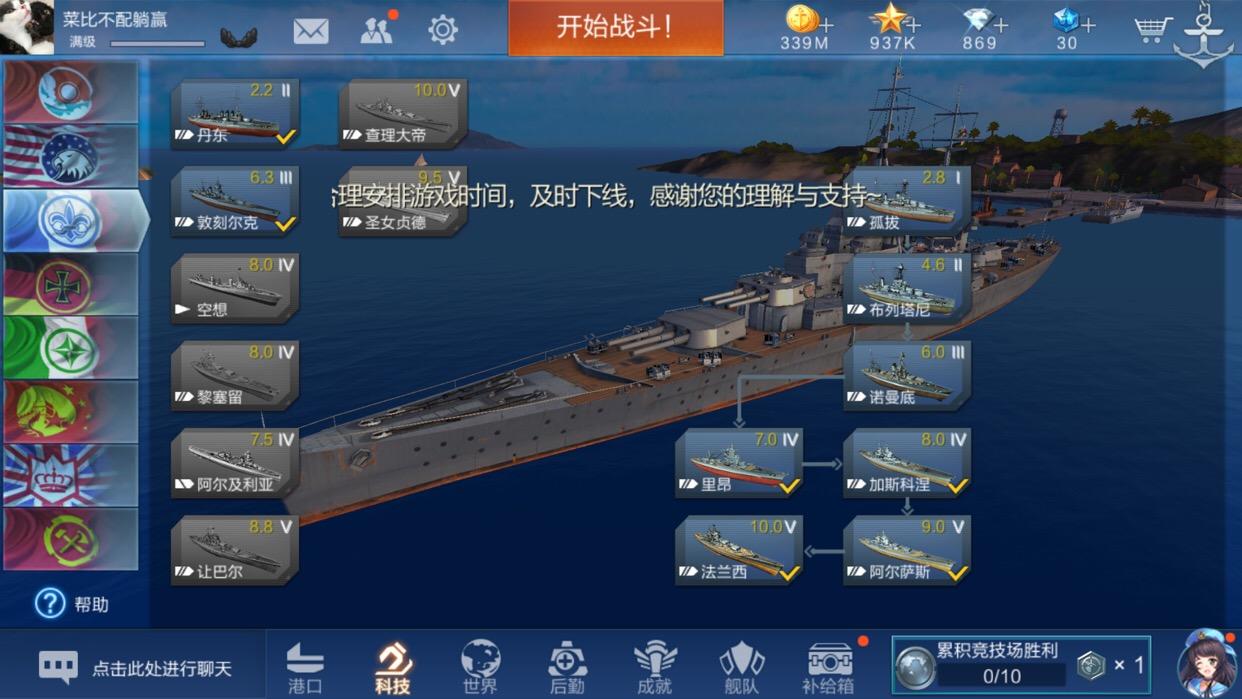Switch to the 港口 port tab

click(x=305, y=667)
